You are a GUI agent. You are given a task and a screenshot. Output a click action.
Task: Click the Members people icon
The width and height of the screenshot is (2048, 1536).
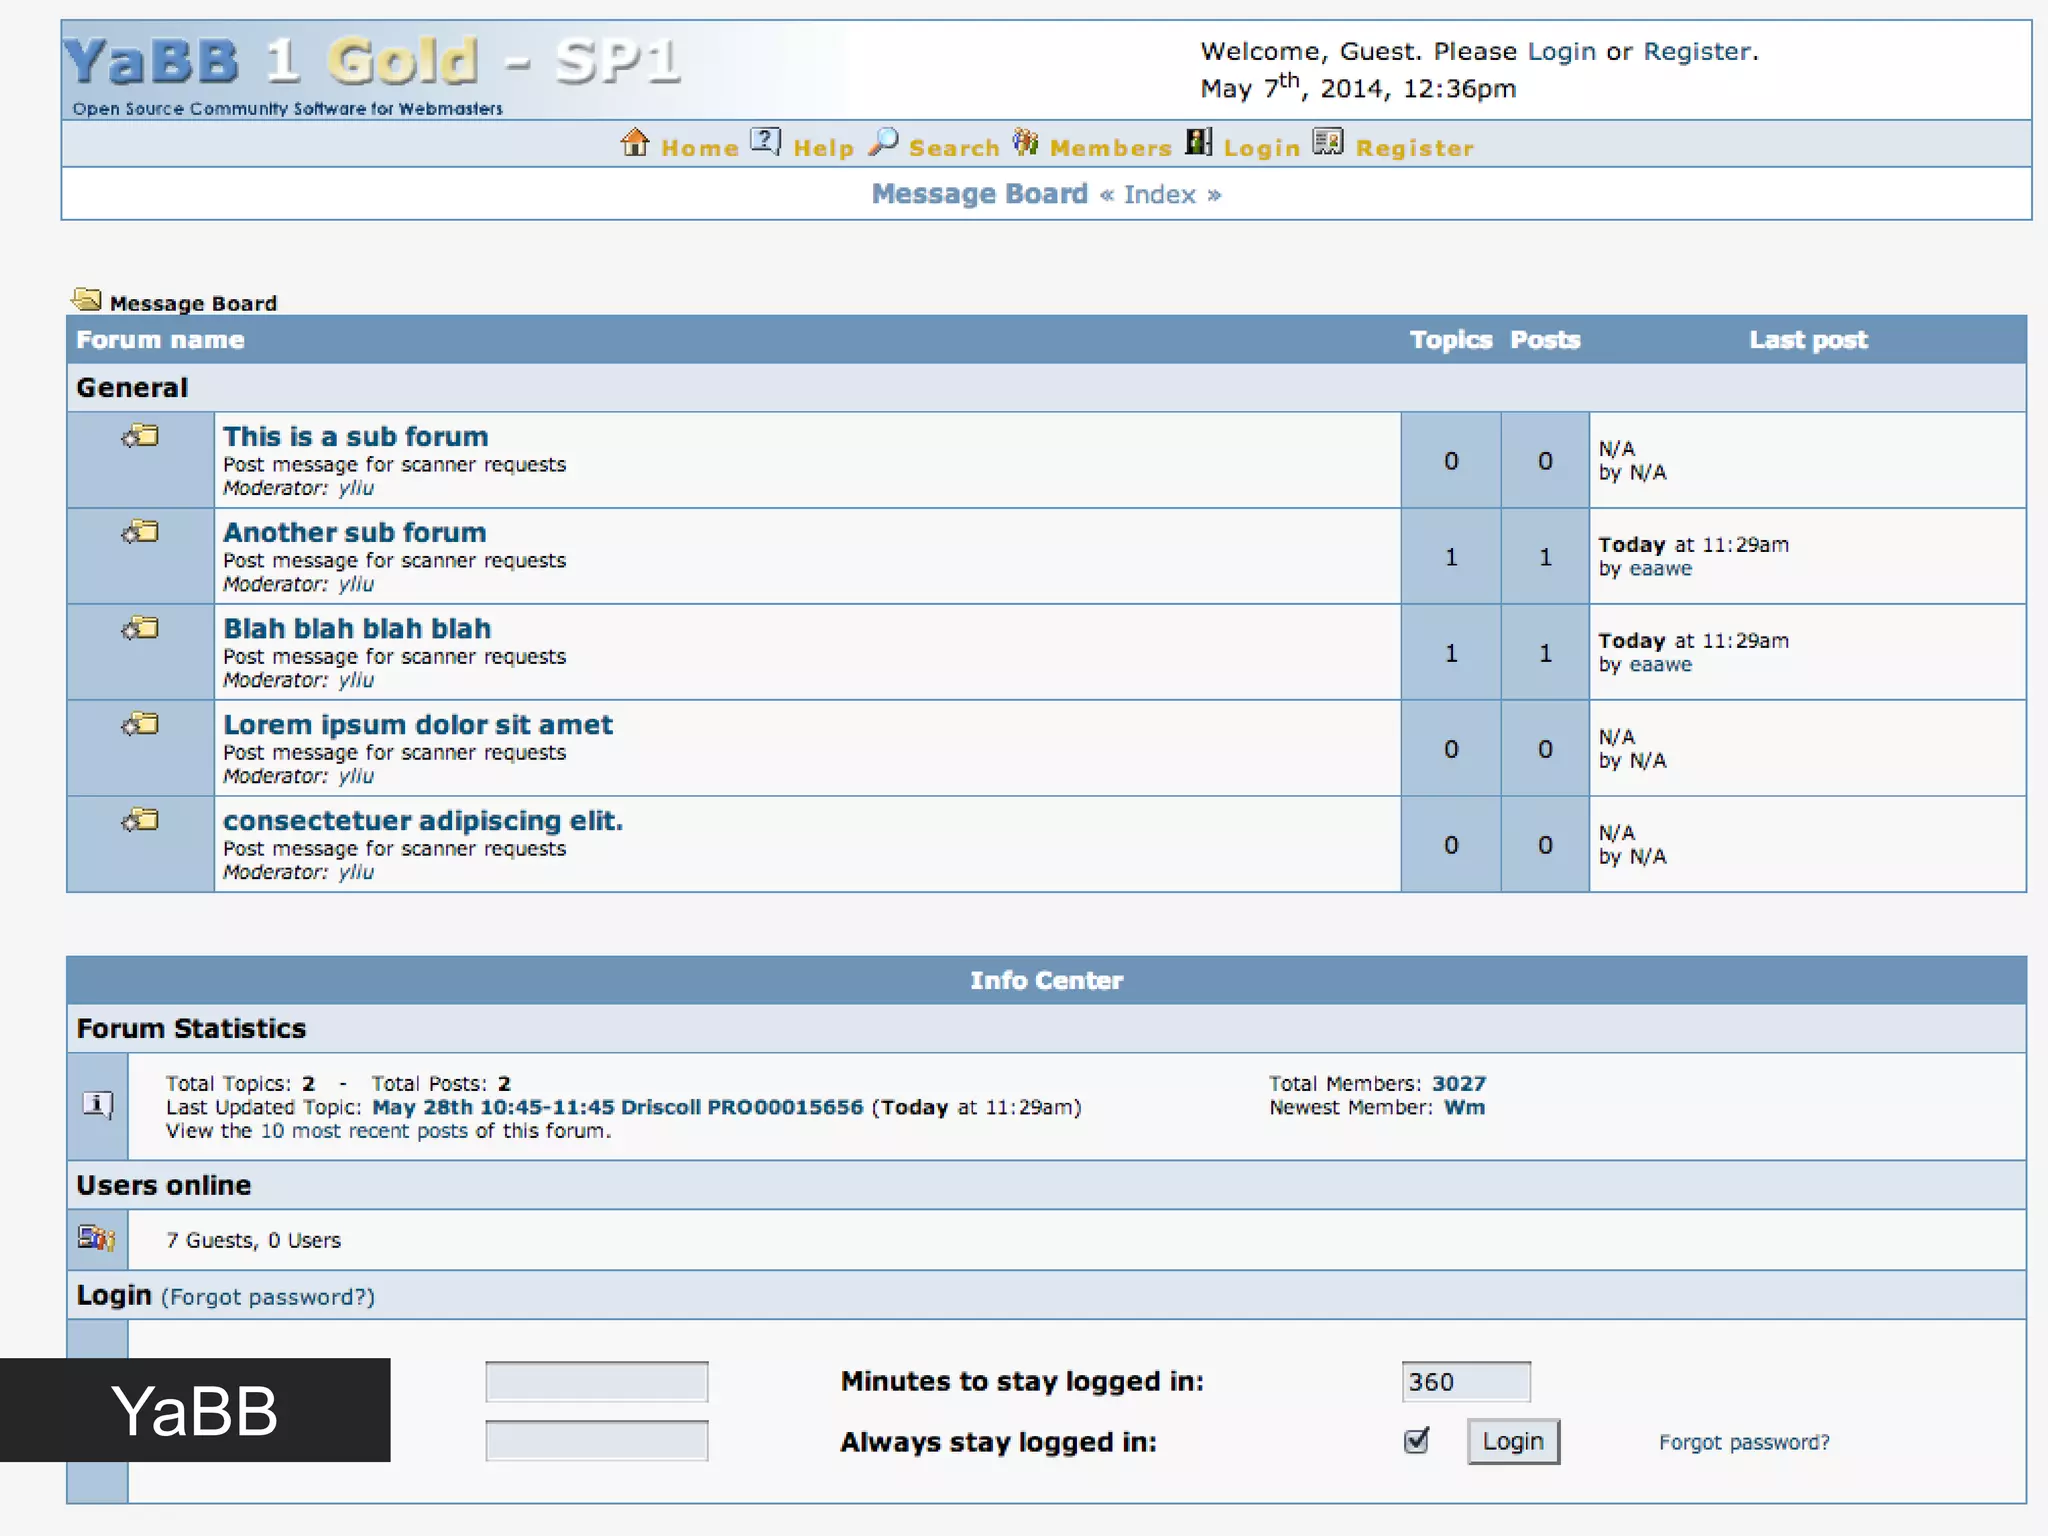coord(1025,142)
